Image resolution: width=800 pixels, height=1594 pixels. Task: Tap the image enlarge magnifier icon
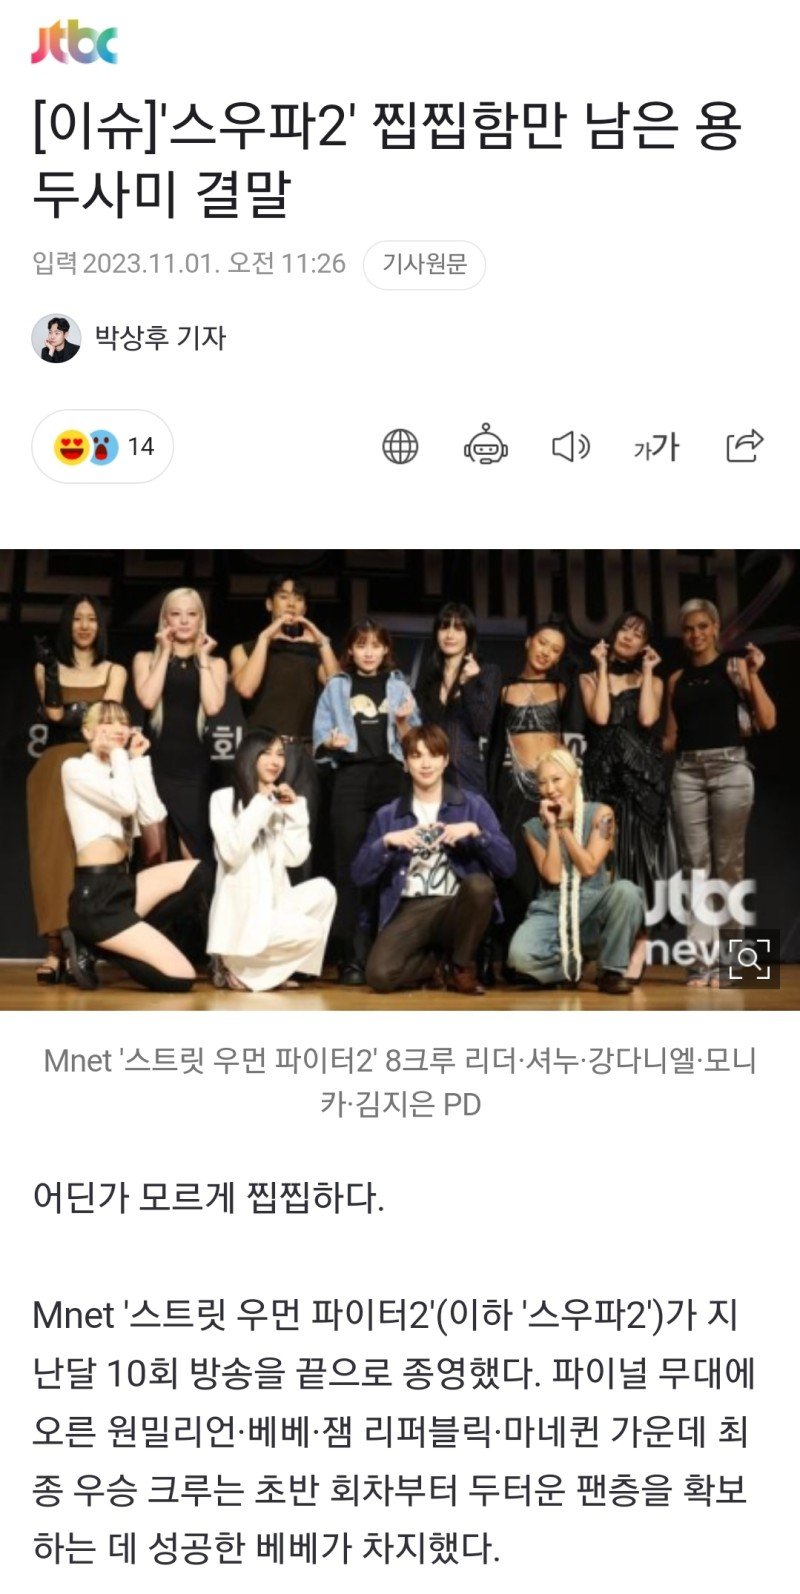click(x=748, y=960)
